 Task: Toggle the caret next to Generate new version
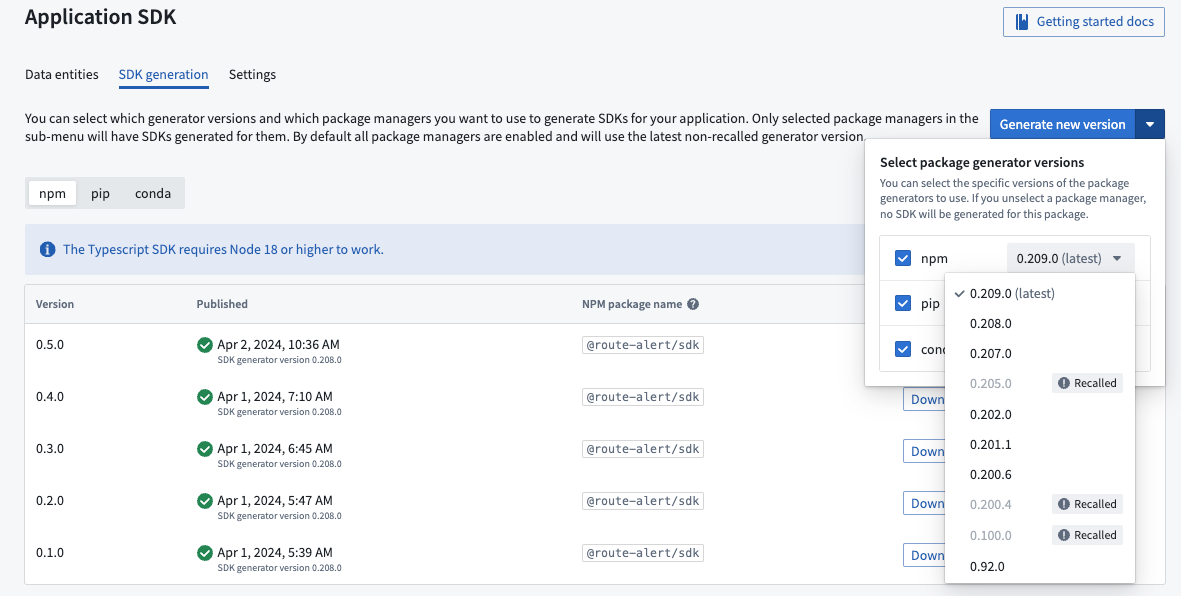point(1149,124)
